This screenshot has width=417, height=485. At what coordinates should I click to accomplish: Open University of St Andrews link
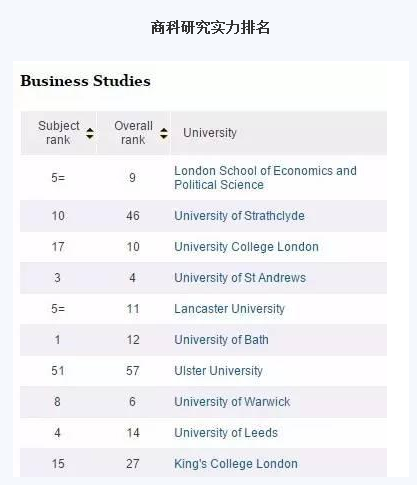click(240, 278)
